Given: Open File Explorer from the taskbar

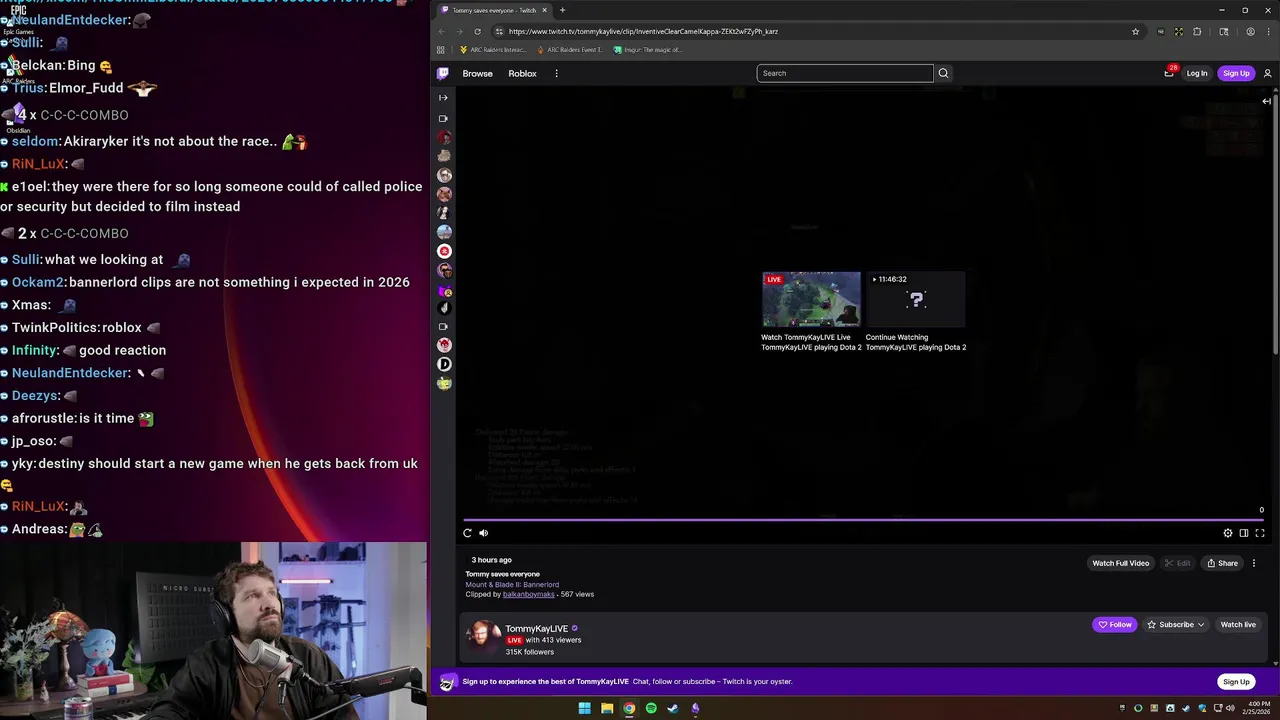Looking at the screenshot, I should pos(607,708).
